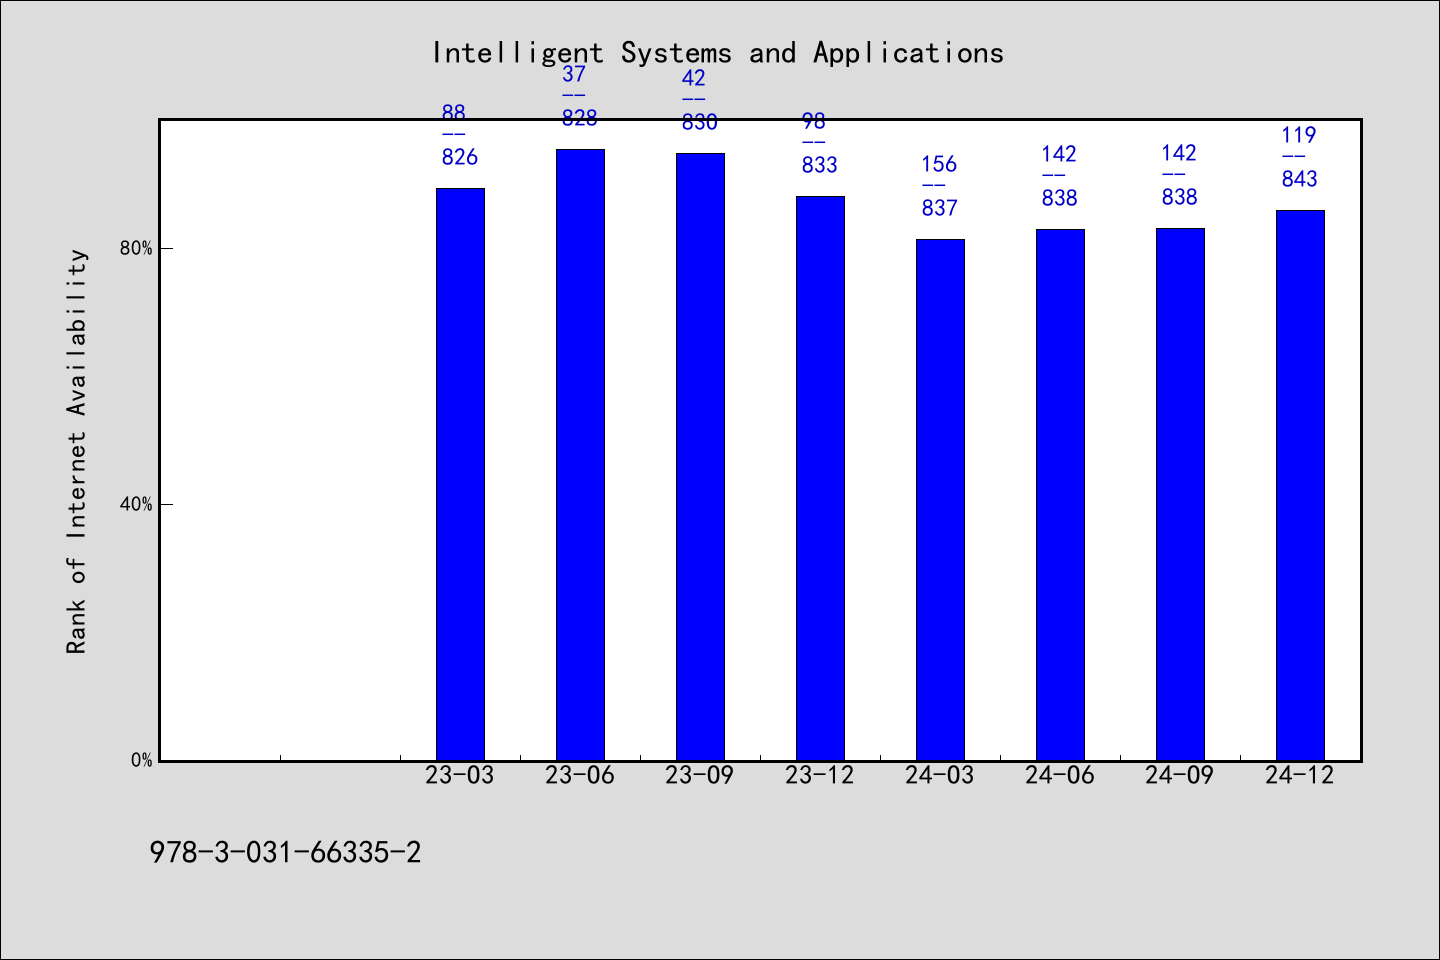Click the 838 label above the 24-06 bar

pyautogui.click(x=1060, y=198)
